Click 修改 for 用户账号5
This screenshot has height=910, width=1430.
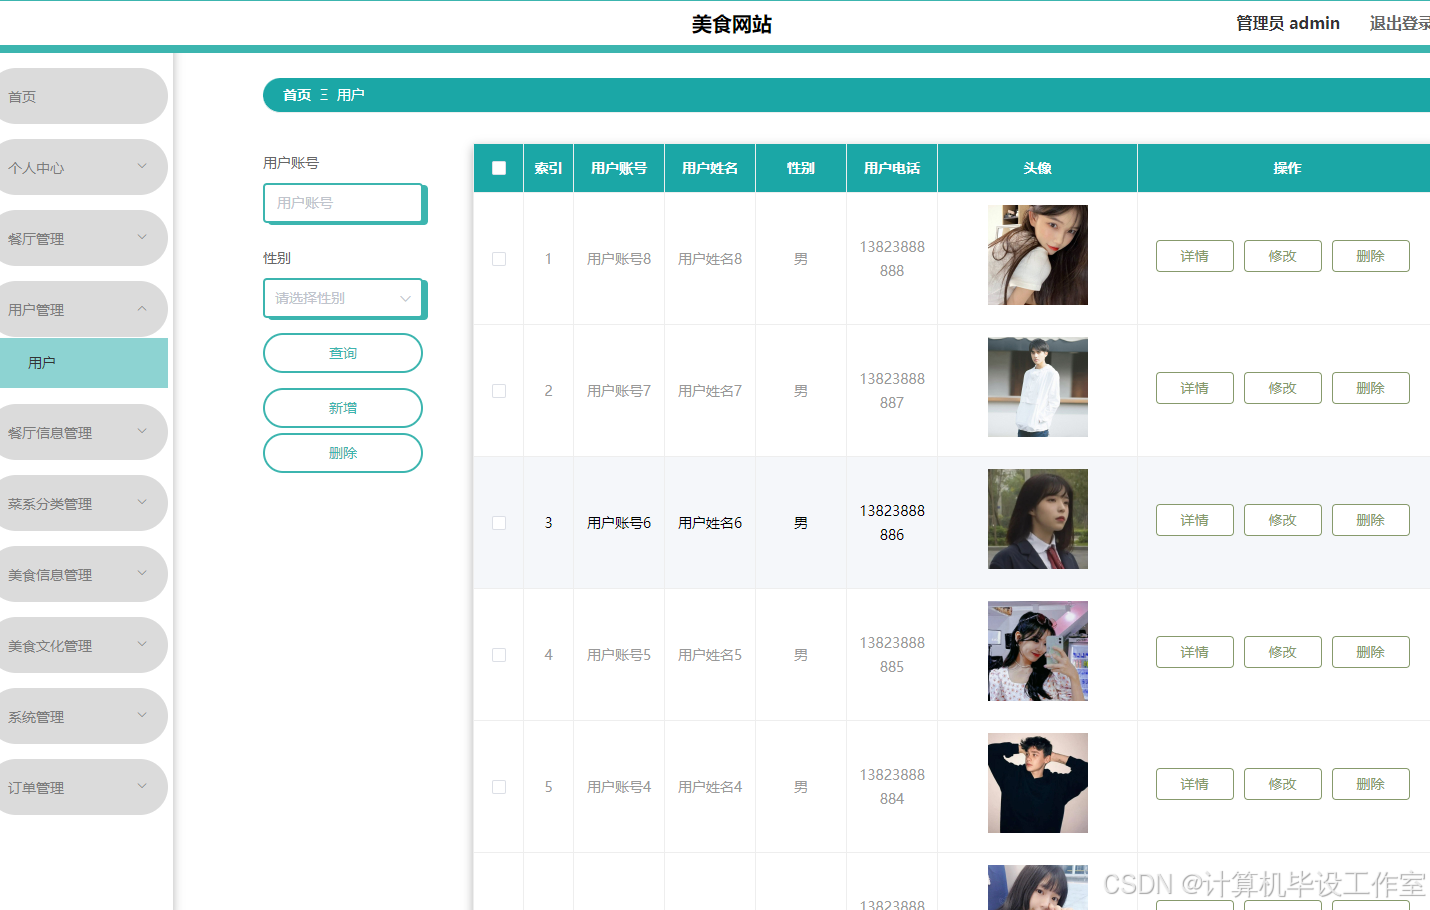coord(1283,652)
